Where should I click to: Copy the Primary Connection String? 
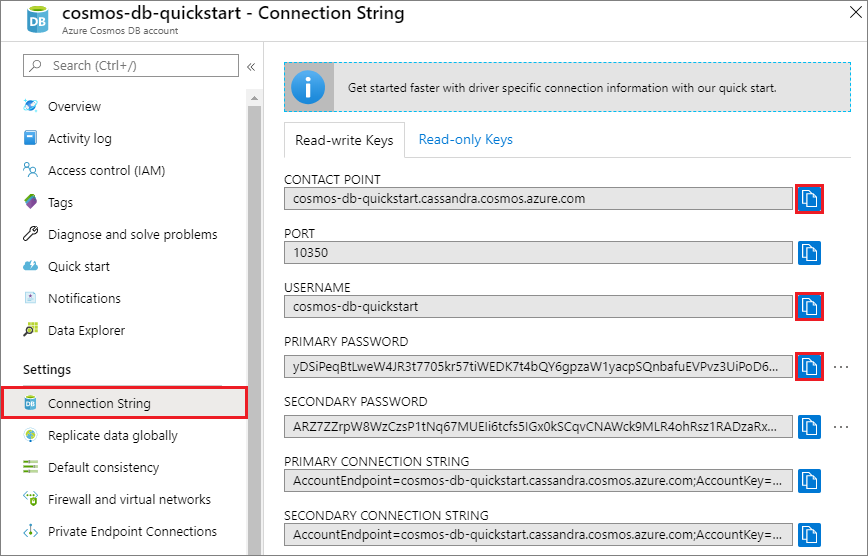pos(809,481)
